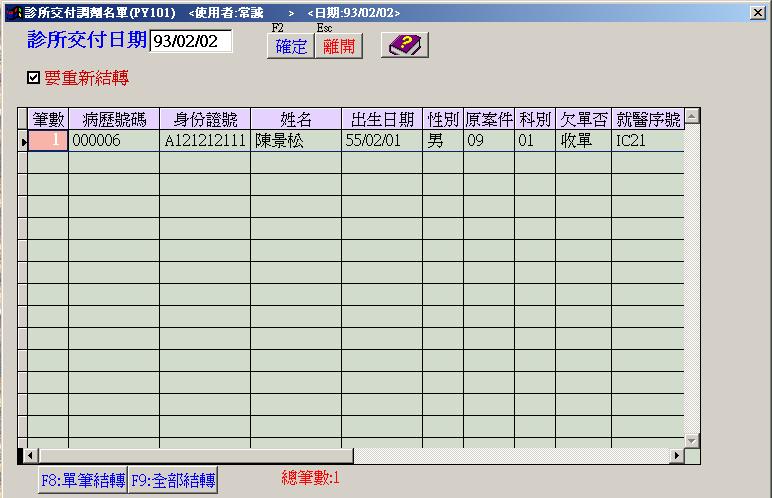Click the grid's scroll down arrow
Viewport: 772px width, 498px height.
(x=691, y=440)
